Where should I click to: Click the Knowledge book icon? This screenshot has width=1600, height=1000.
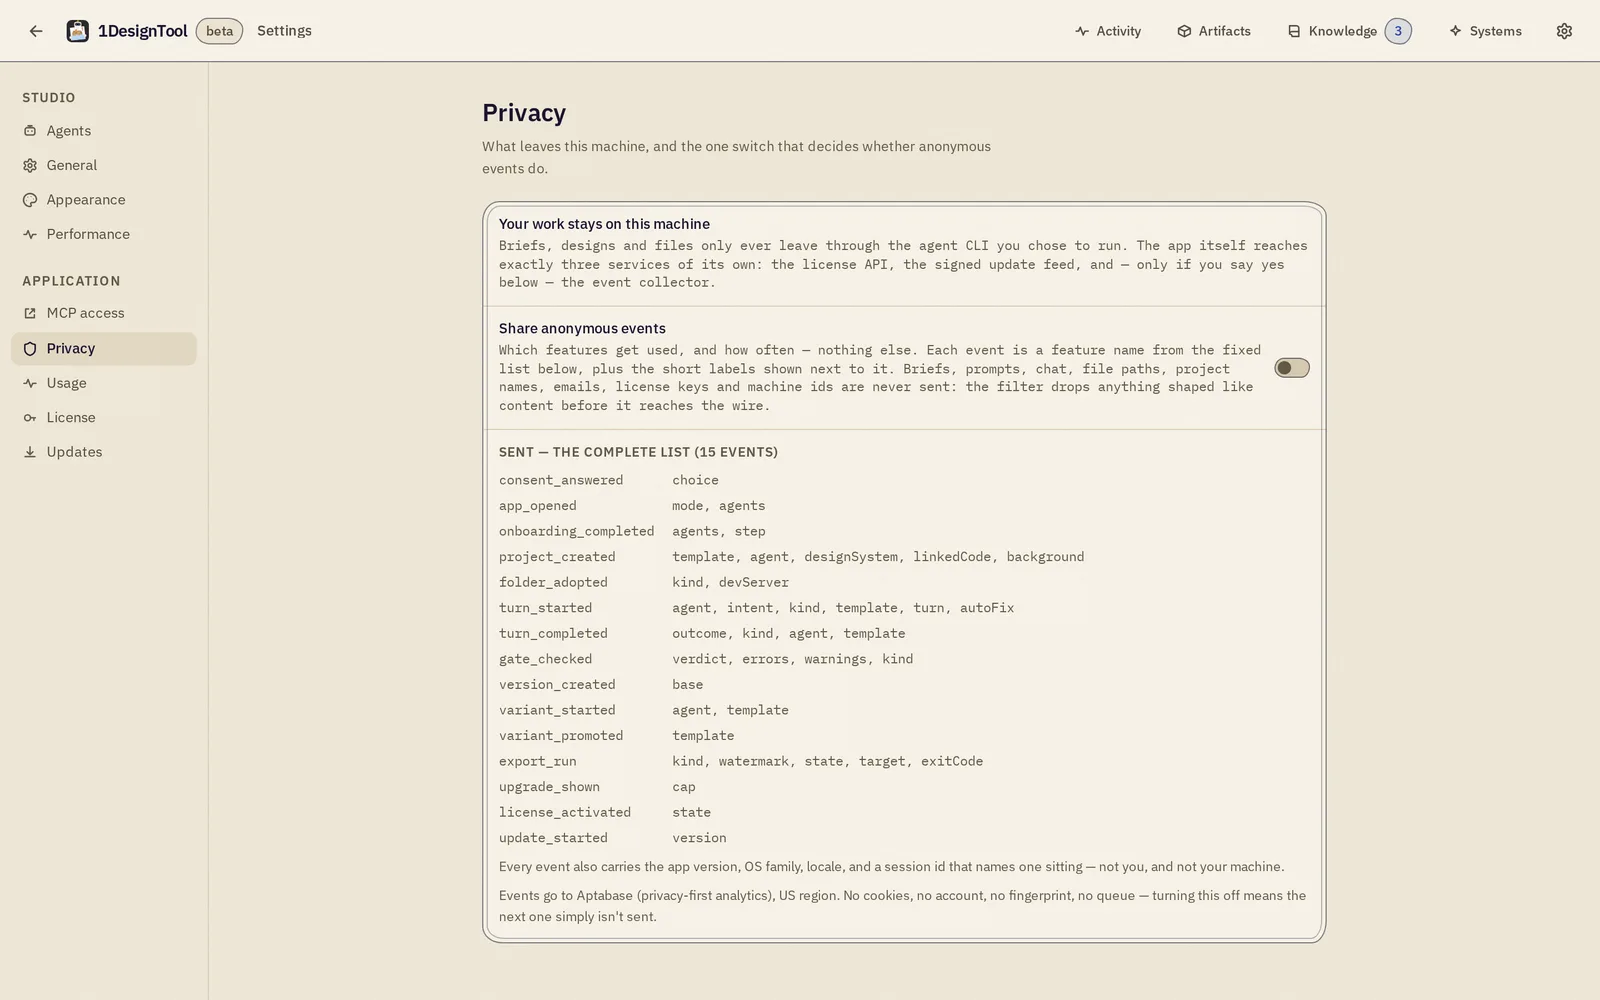(x=1294, y=31)
